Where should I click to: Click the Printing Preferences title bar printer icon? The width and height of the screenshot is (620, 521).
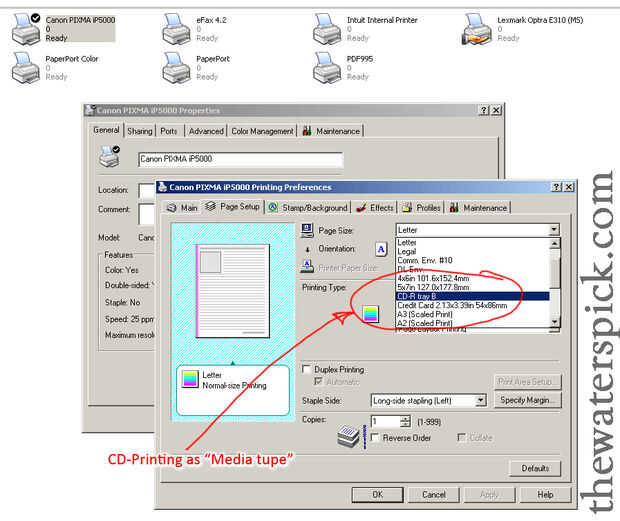(x=162, y=187)
